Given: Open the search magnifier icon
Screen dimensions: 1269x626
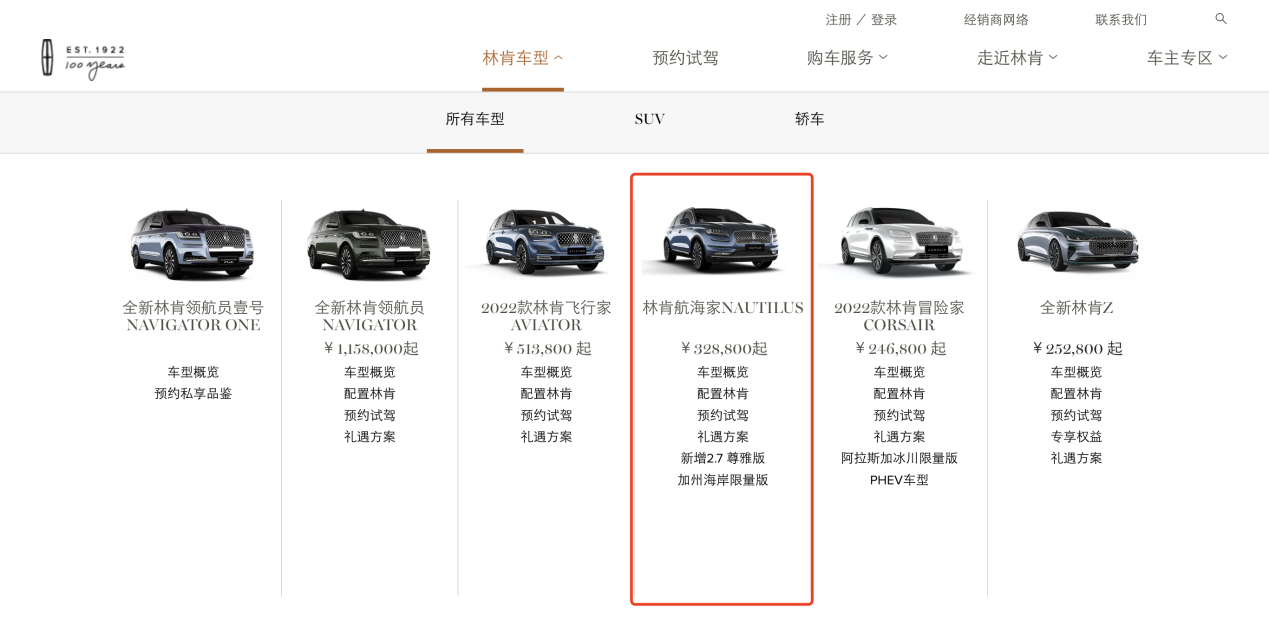Looking at the screenshot, I should [x=1220, y=19].
